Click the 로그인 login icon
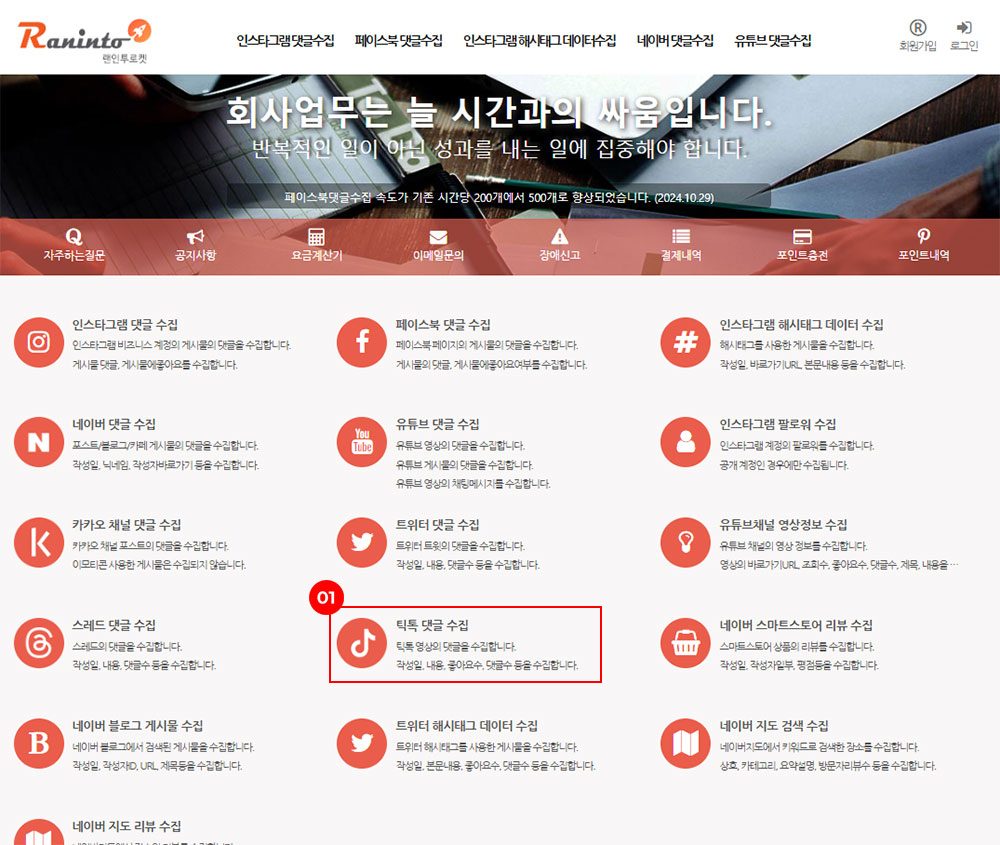This screenshot has width=1000, height=845. coord(964,27)
